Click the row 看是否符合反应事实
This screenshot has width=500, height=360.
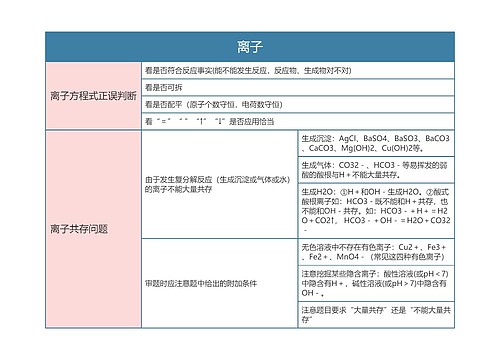click(x=298, y=71)
